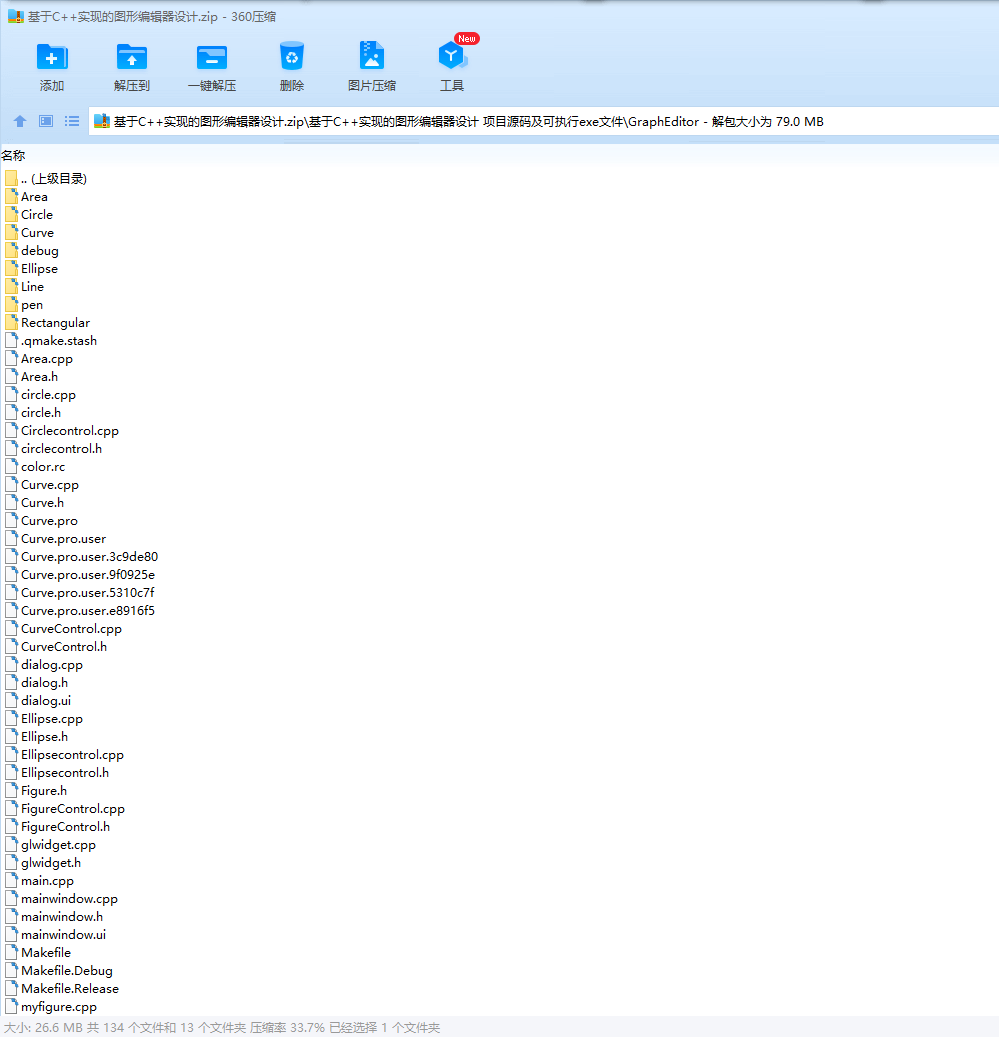Select the Line folder
This screenshot has height=1037, width=999.
(24, 287)
